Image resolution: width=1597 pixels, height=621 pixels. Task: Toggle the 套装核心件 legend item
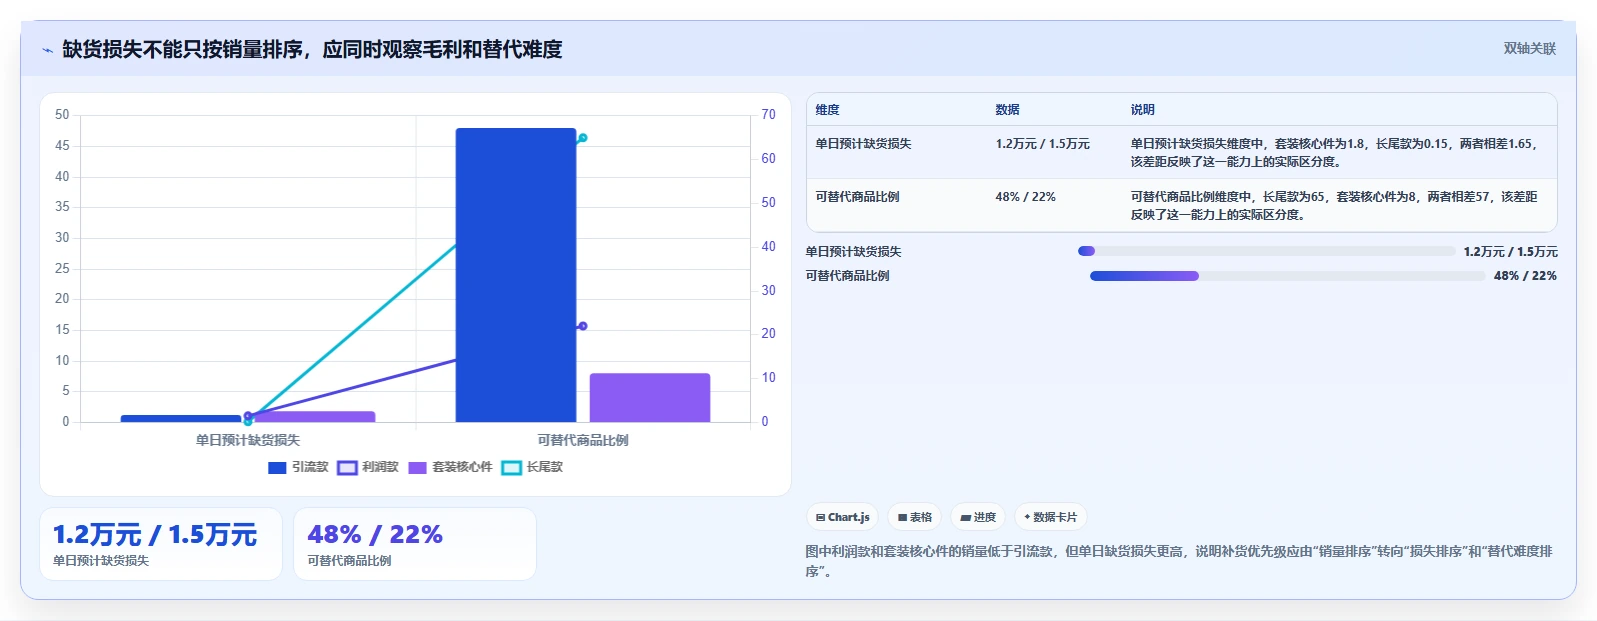coord(450,467)
